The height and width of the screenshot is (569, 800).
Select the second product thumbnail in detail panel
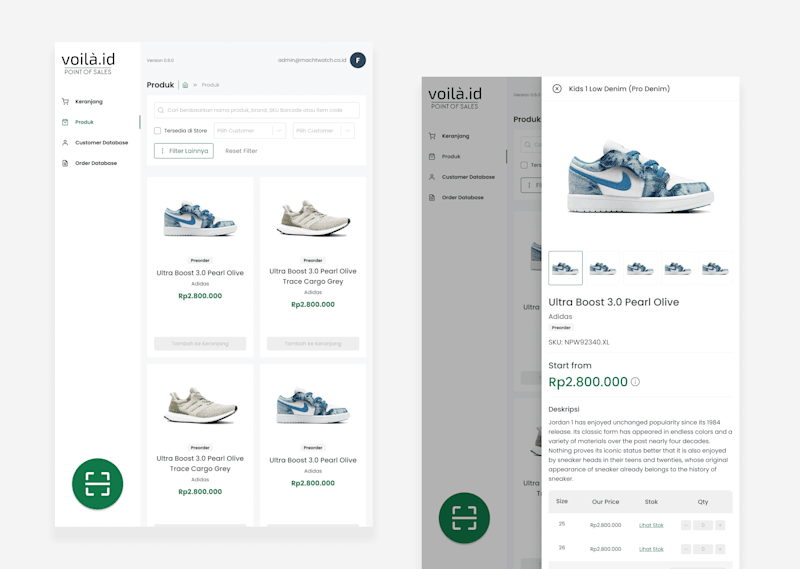tap(603, 268)
